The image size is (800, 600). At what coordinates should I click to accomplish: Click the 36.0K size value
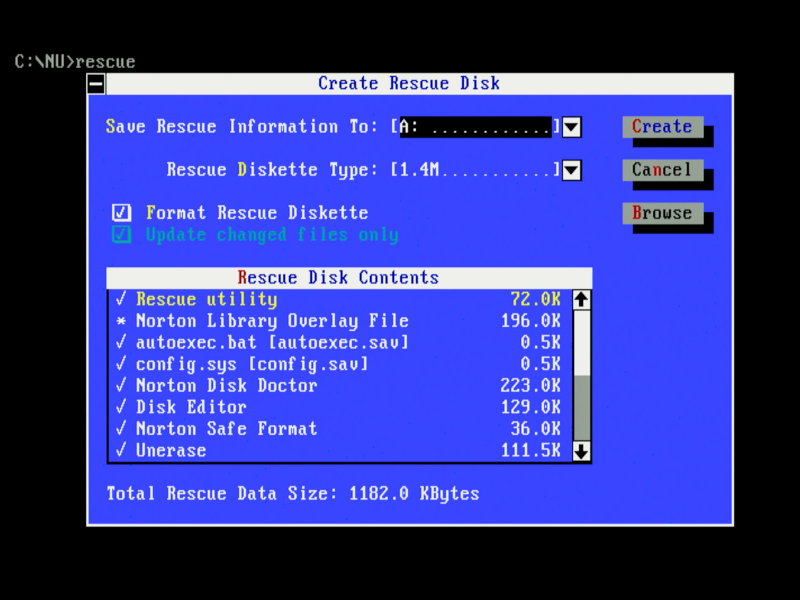(536, 429)
